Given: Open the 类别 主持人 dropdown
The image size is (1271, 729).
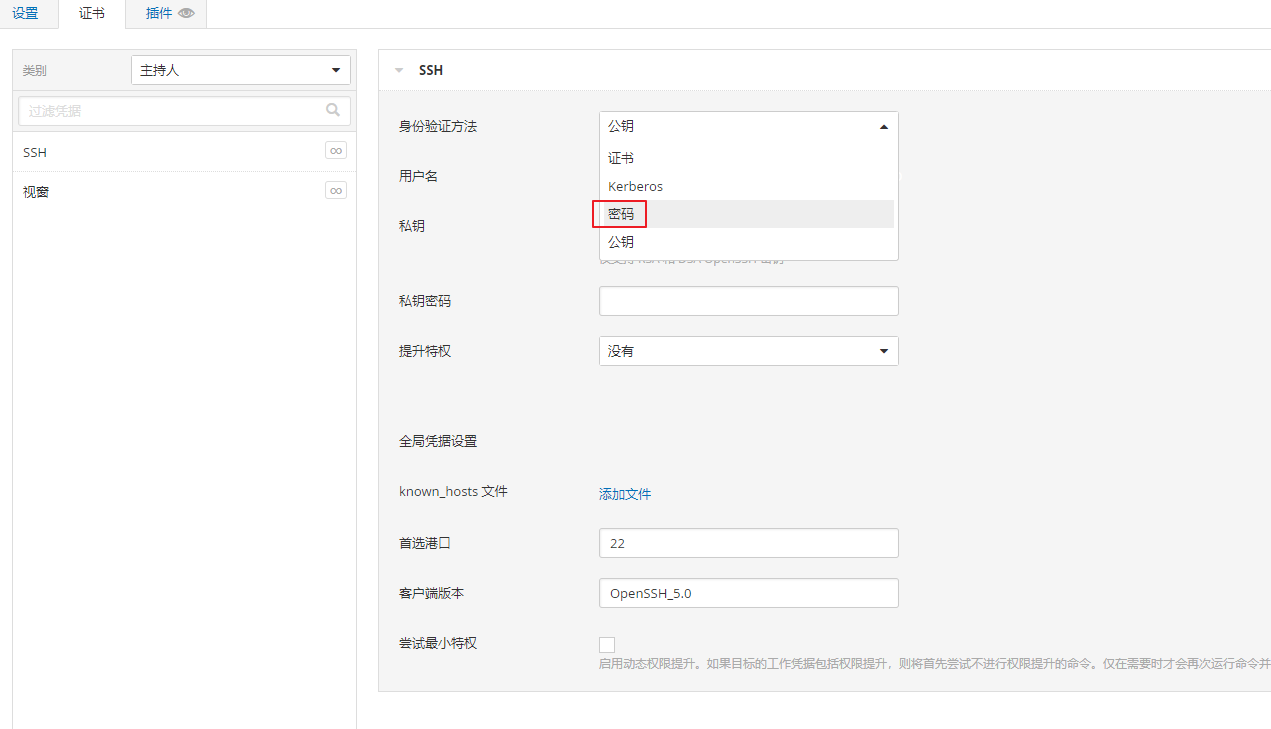Looking at the screenshot, I should pos(240,70).
